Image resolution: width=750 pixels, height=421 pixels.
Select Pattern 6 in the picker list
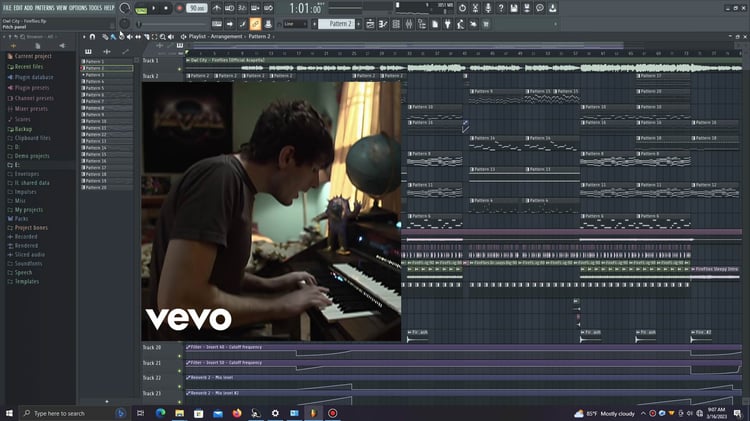pyautogui.click(x=107, y=95)
